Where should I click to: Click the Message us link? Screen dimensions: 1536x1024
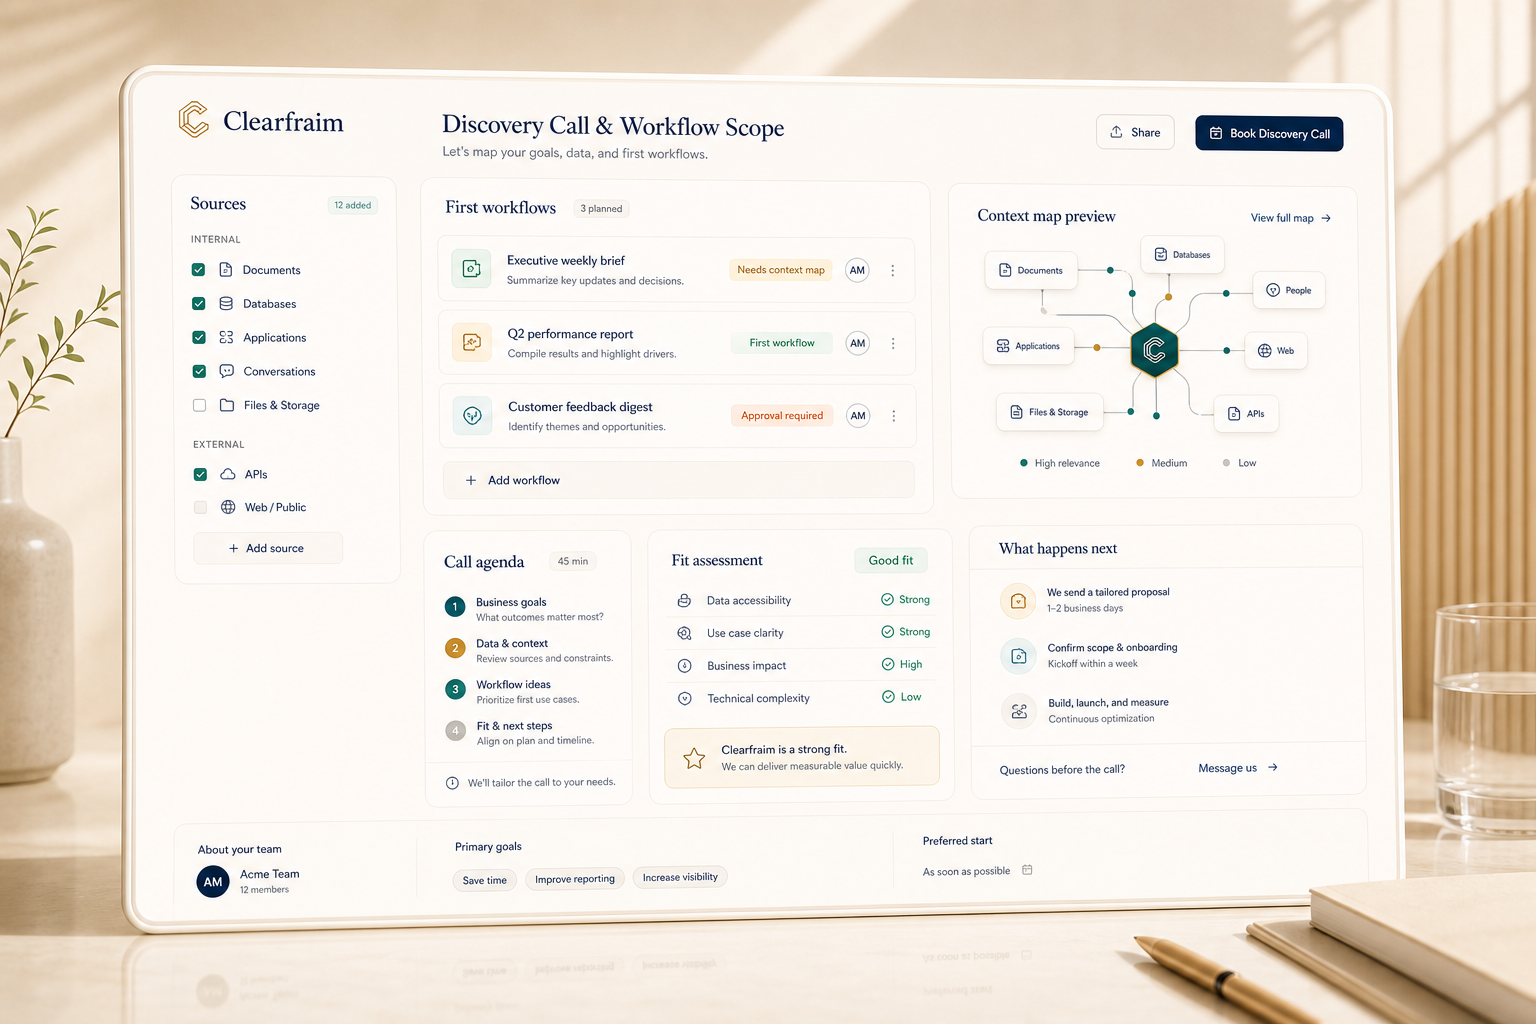pos(1238,768)
